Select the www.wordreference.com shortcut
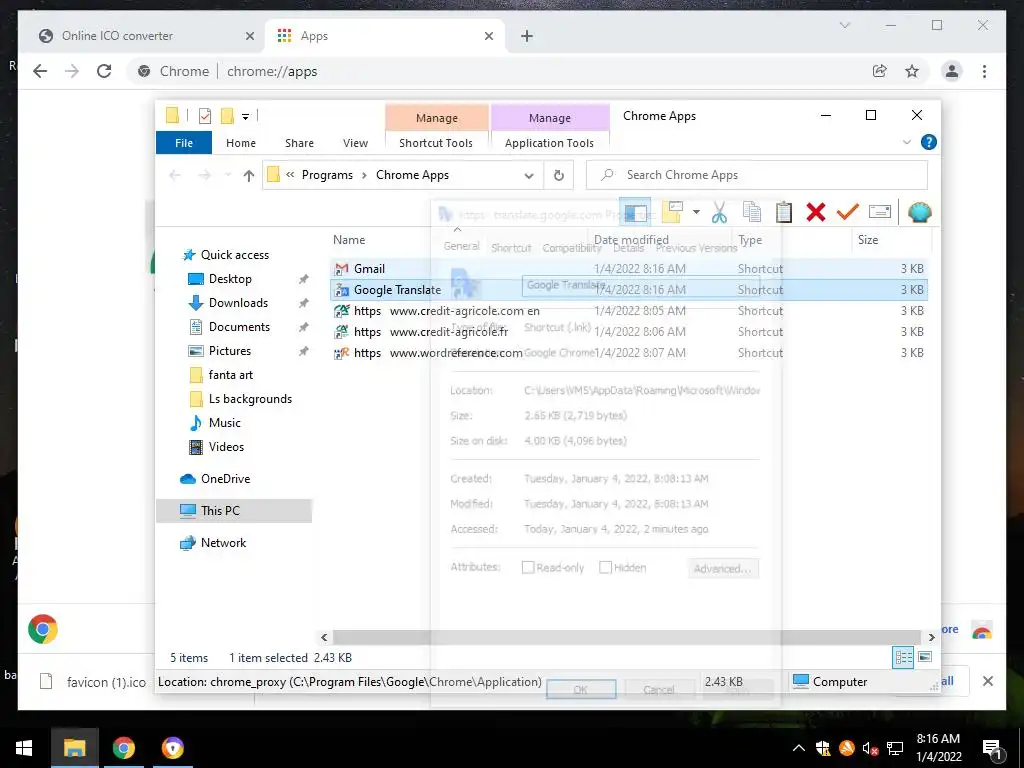1024x768 pixels. pyautogui.click(x=628, y=353)
